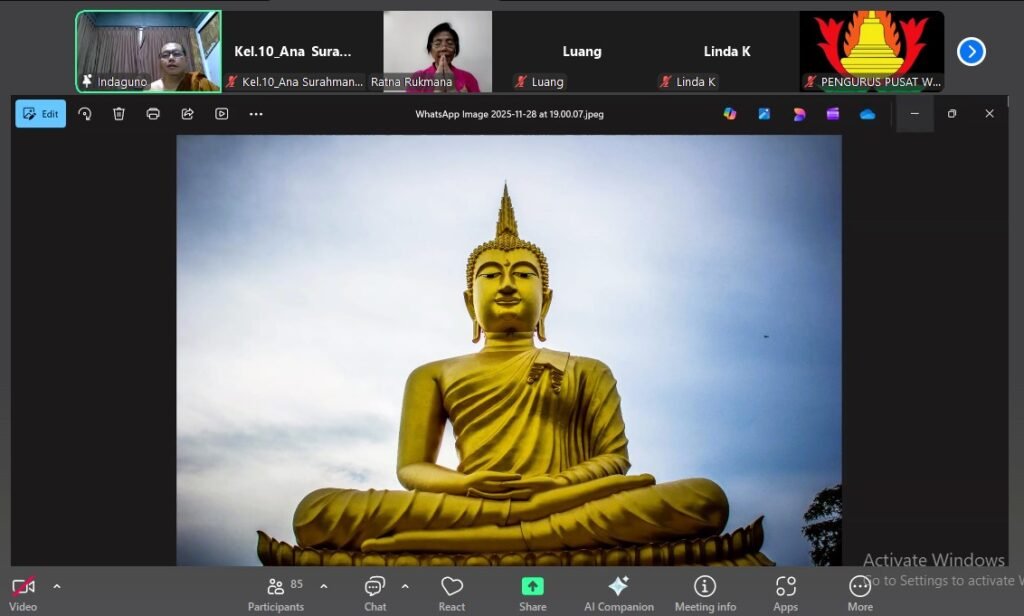The height and width of the screenshot is (616, 1024).
Task: Click the Edit button in Photos
Action: pyautogui.click(x=41, y=114)
